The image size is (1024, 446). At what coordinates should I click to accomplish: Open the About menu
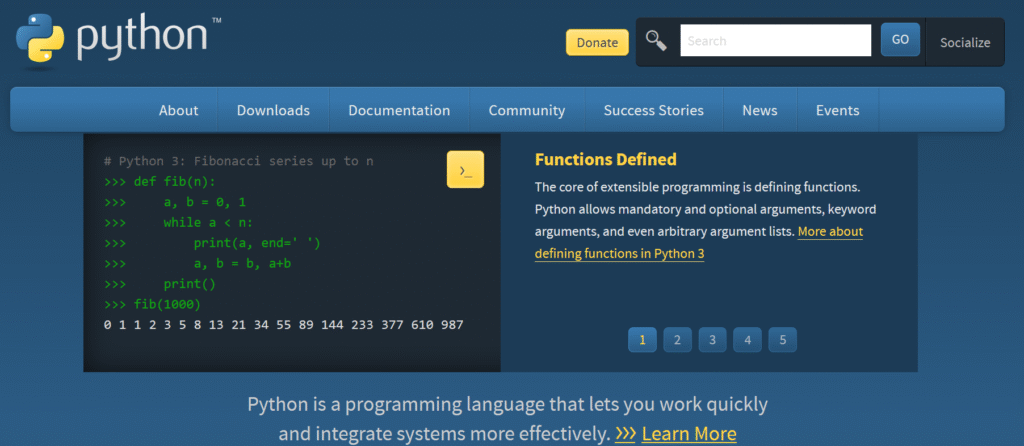pos(178,110)
